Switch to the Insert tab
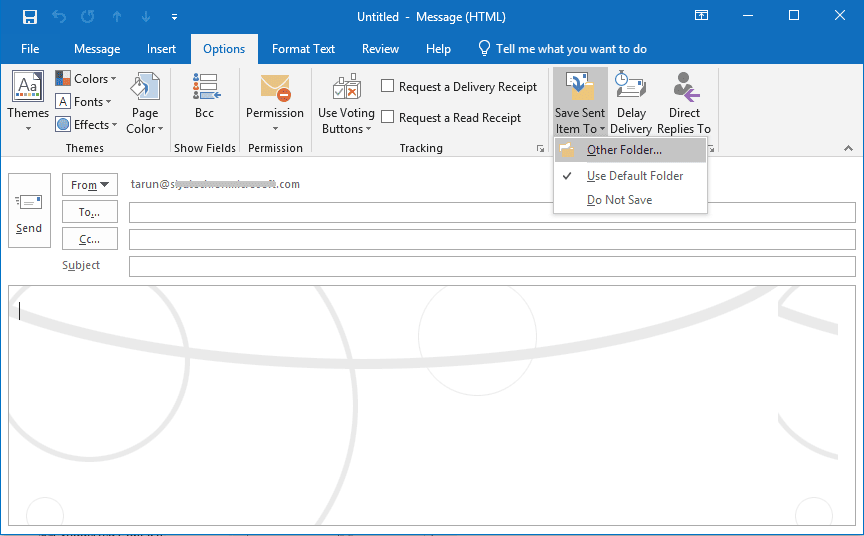The height and width of the screenshot is (536, 864). 161,49
